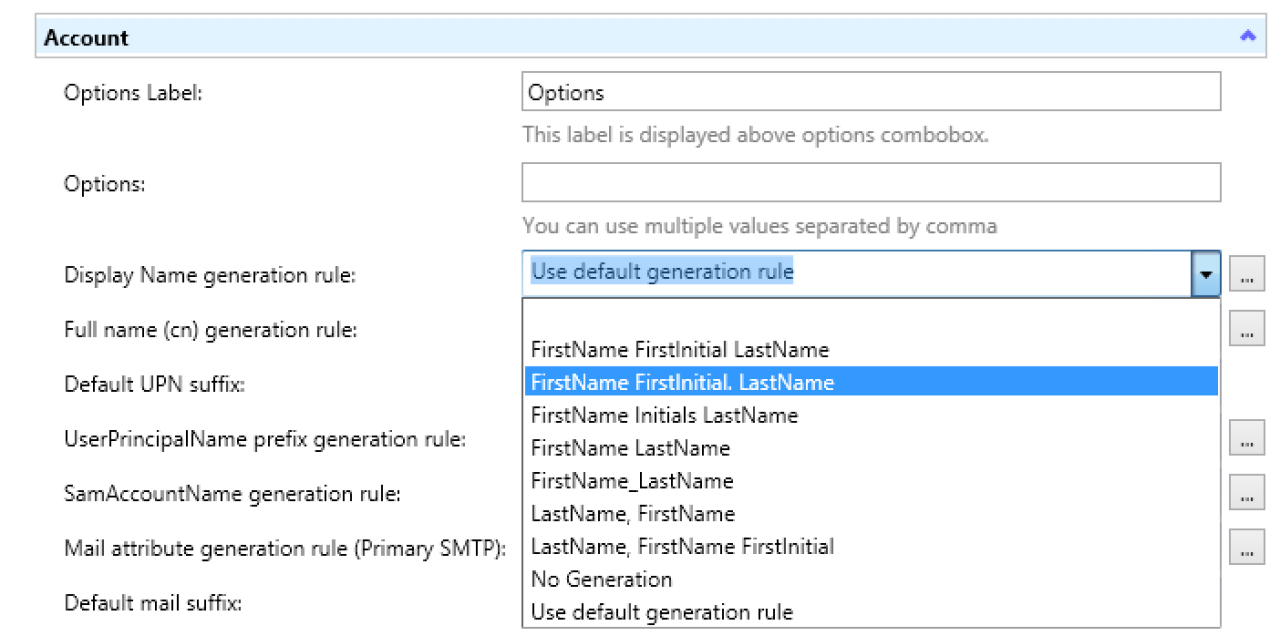Viewport: 1280px width, 636px height.
Task: Choose highlighted 'FirstName FirstInitial. LastName' option
Action: pyautogui.click(x=871, y=382)
